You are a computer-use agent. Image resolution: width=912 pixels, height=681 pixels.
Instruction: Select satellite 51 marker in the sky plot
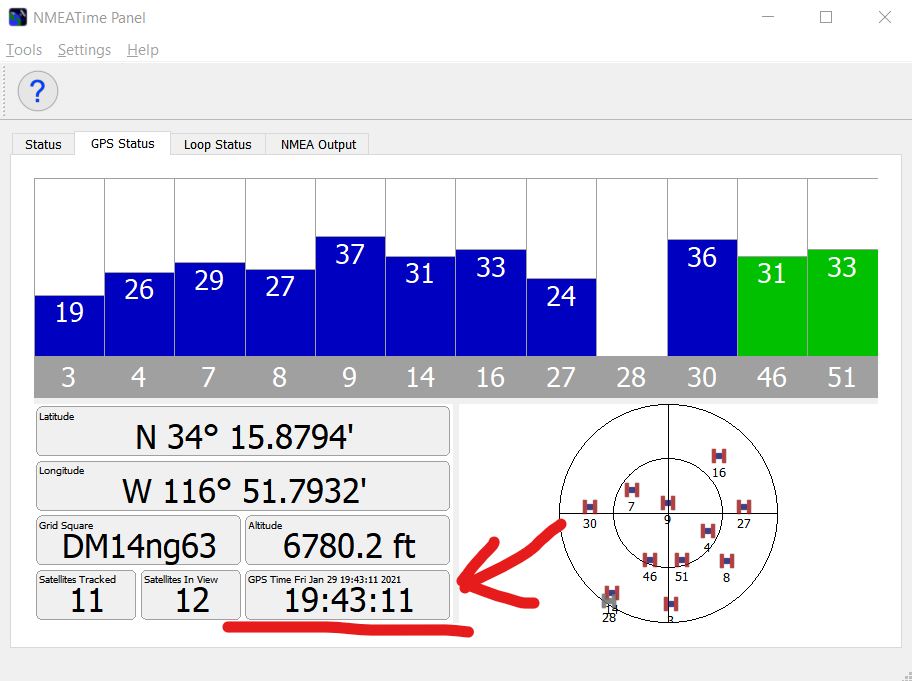682,560
